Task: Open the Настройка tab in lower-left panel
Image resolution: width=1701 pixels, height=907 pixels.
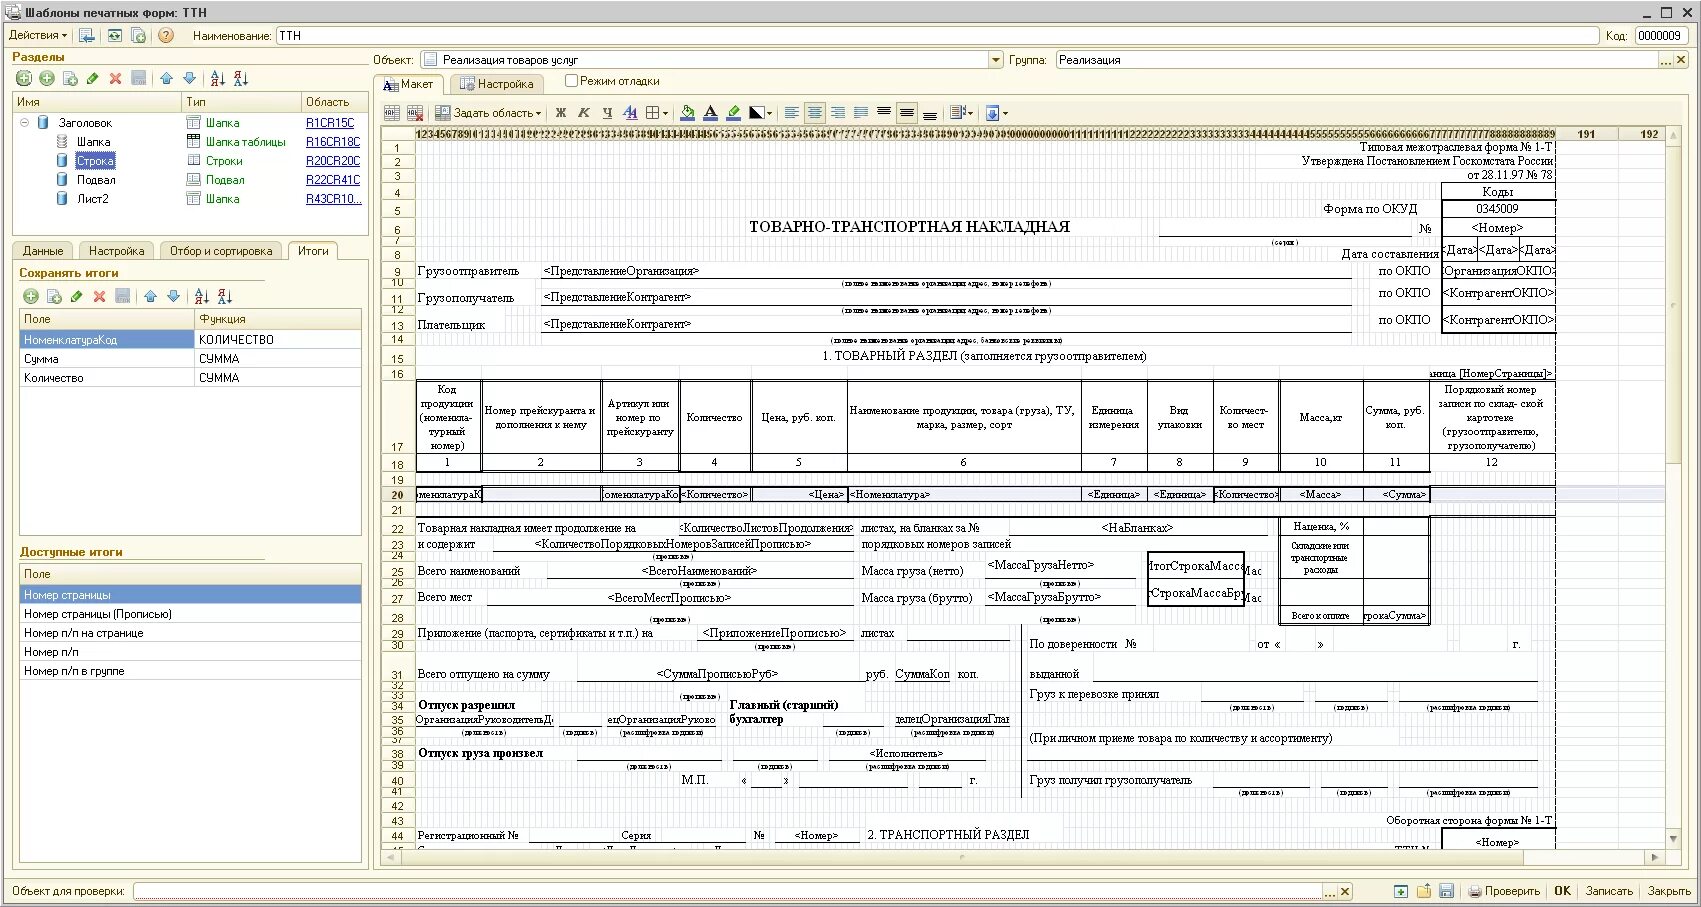Action: coord(116,251)
